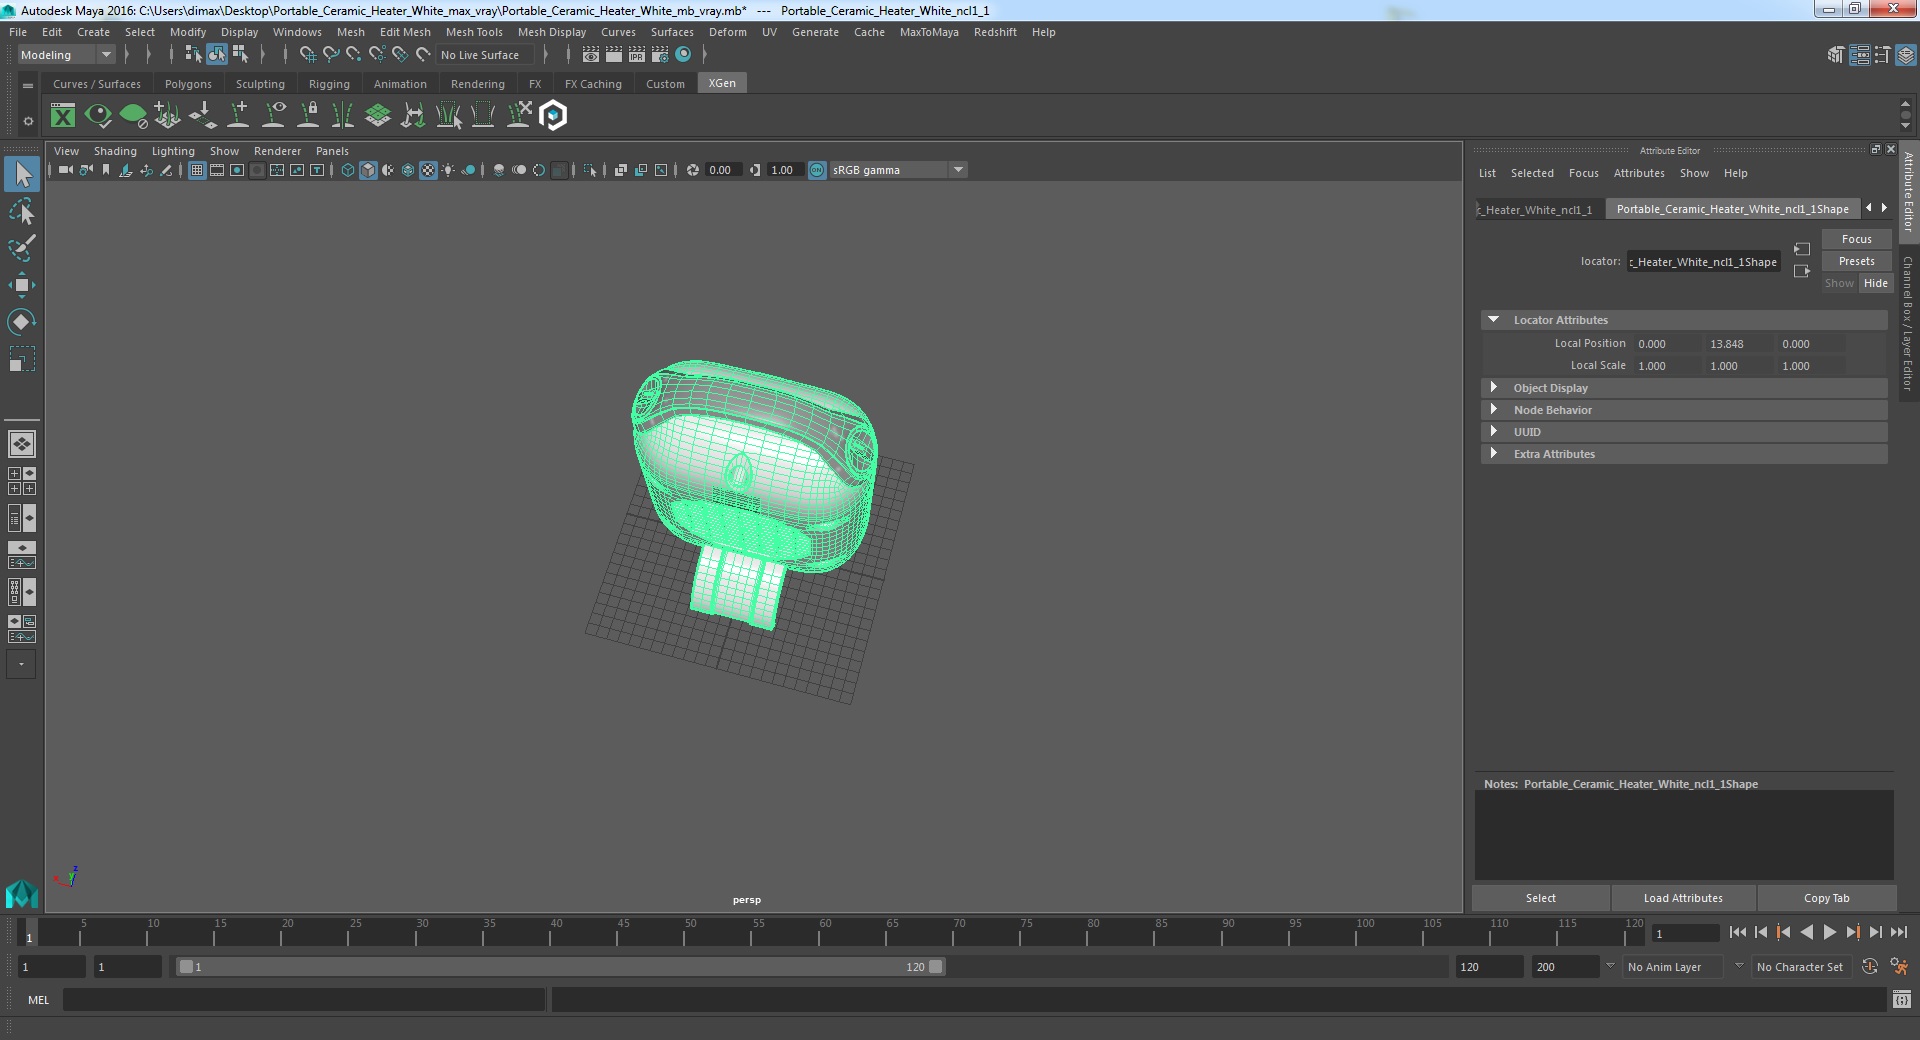Viewport: 1920px width, 1040px height.
Task: Click the XGen shelf icon with white hexagon logo
Action: pos(553,116)
